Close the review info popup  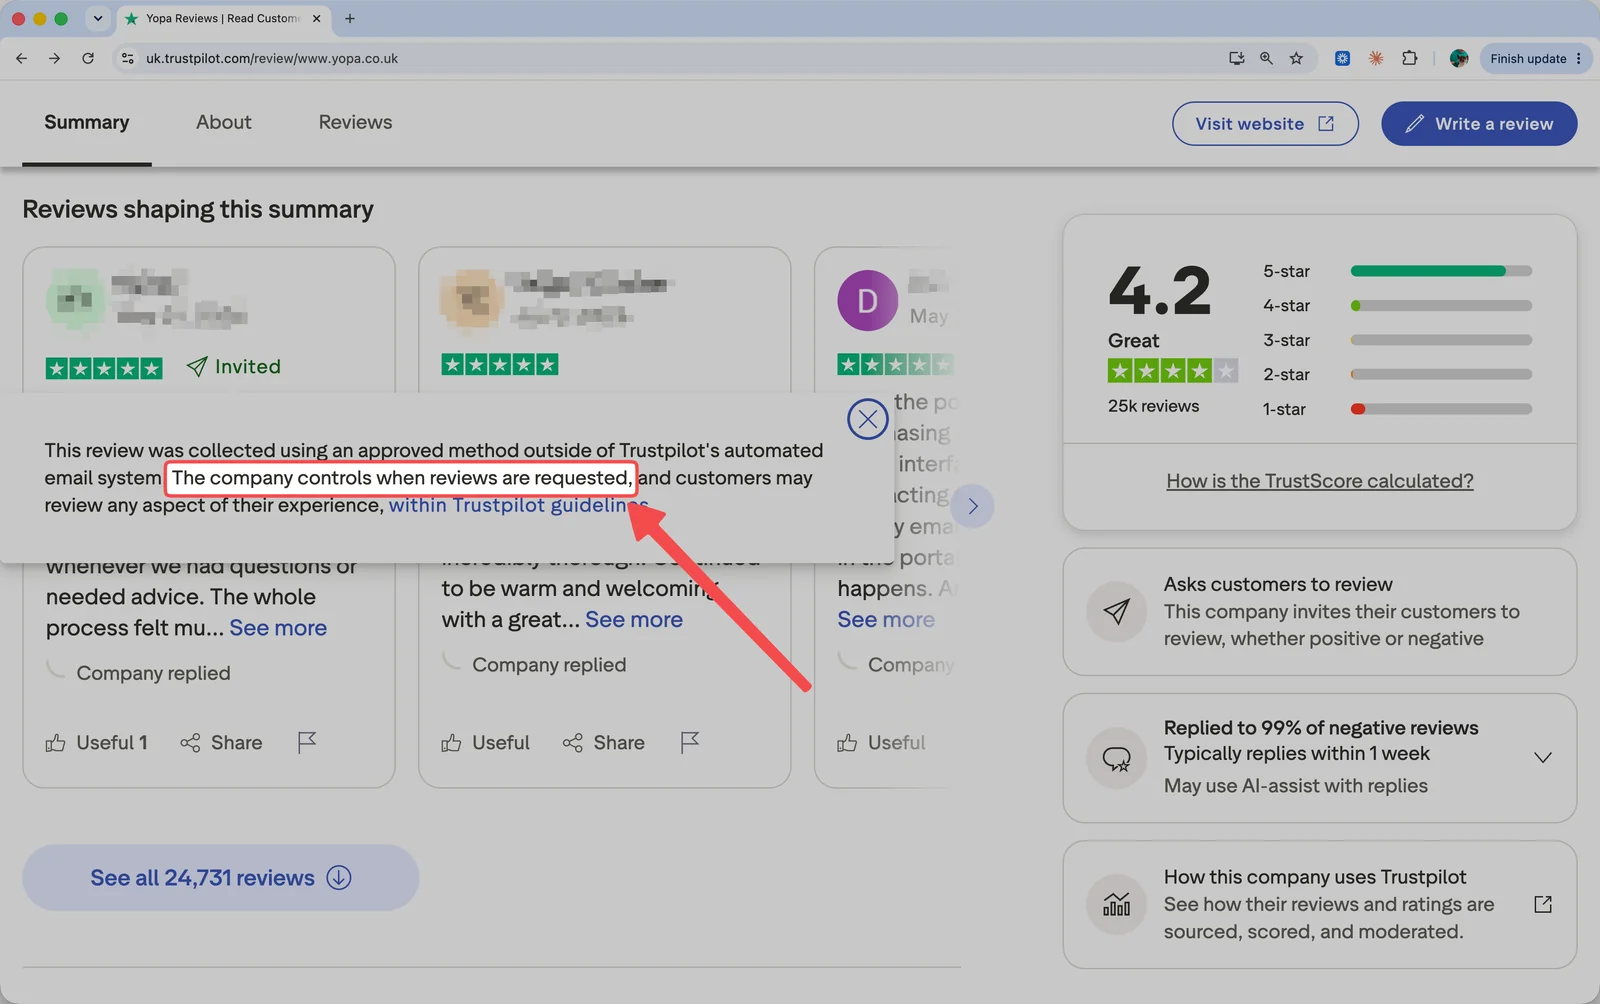click(x=868, y=419)
